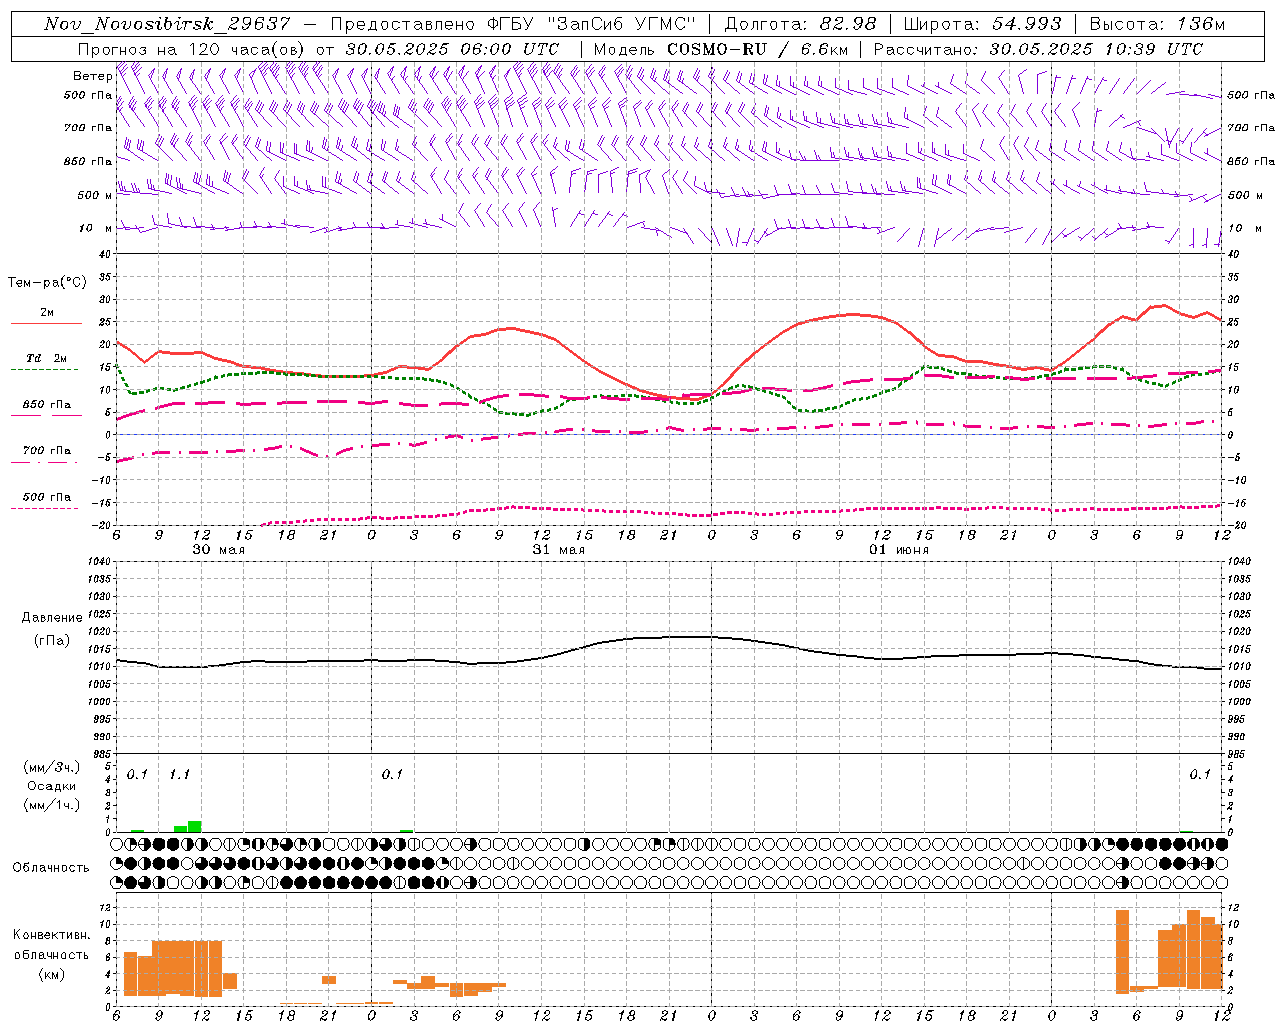
Task: Click the 1.1 precipitation amount value
Action: coord(179,774)
